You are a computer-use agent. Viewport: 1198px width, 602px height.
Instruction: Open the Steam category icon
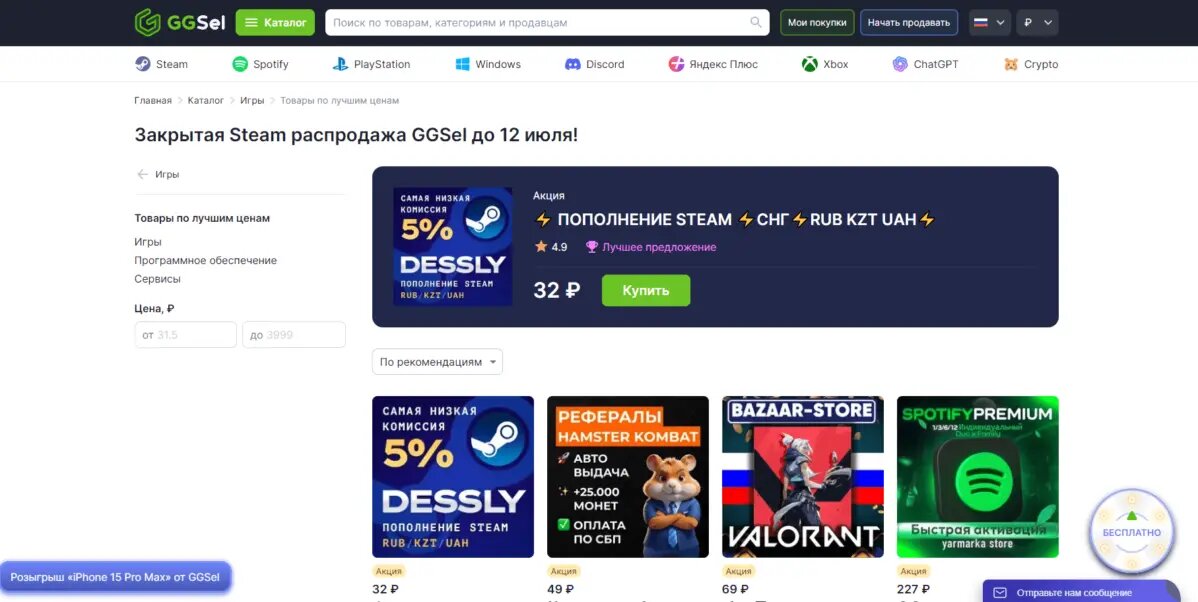click(x=143, y=64)
